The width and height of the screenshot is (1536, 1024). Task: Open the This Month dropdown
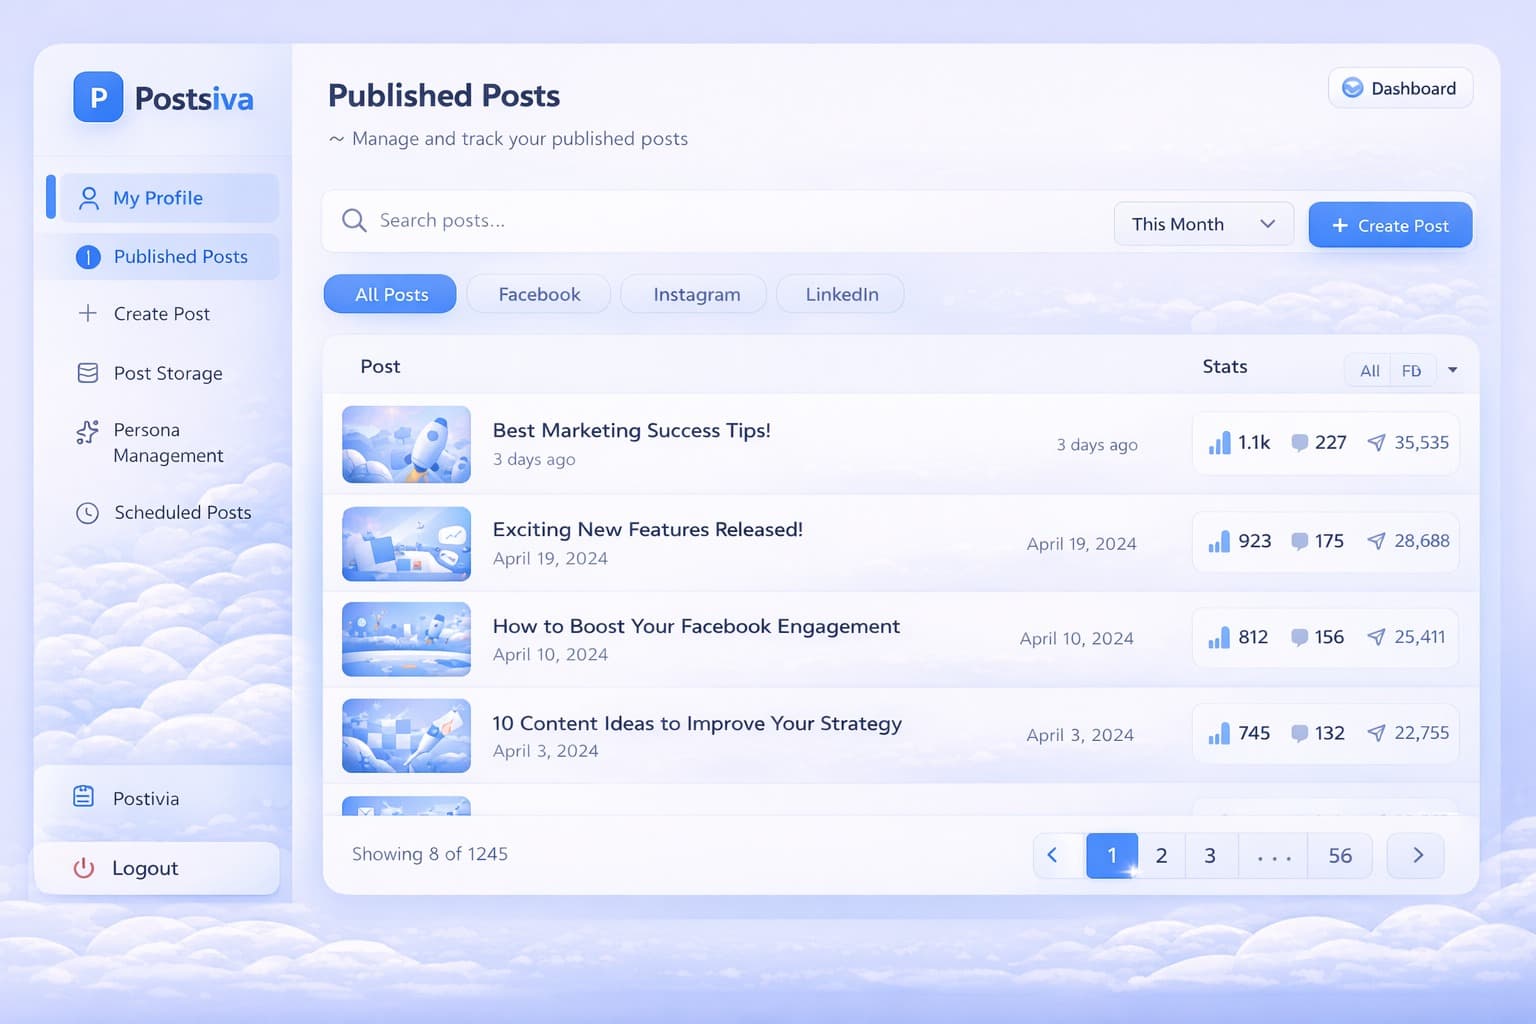[x=1203, y=224]
